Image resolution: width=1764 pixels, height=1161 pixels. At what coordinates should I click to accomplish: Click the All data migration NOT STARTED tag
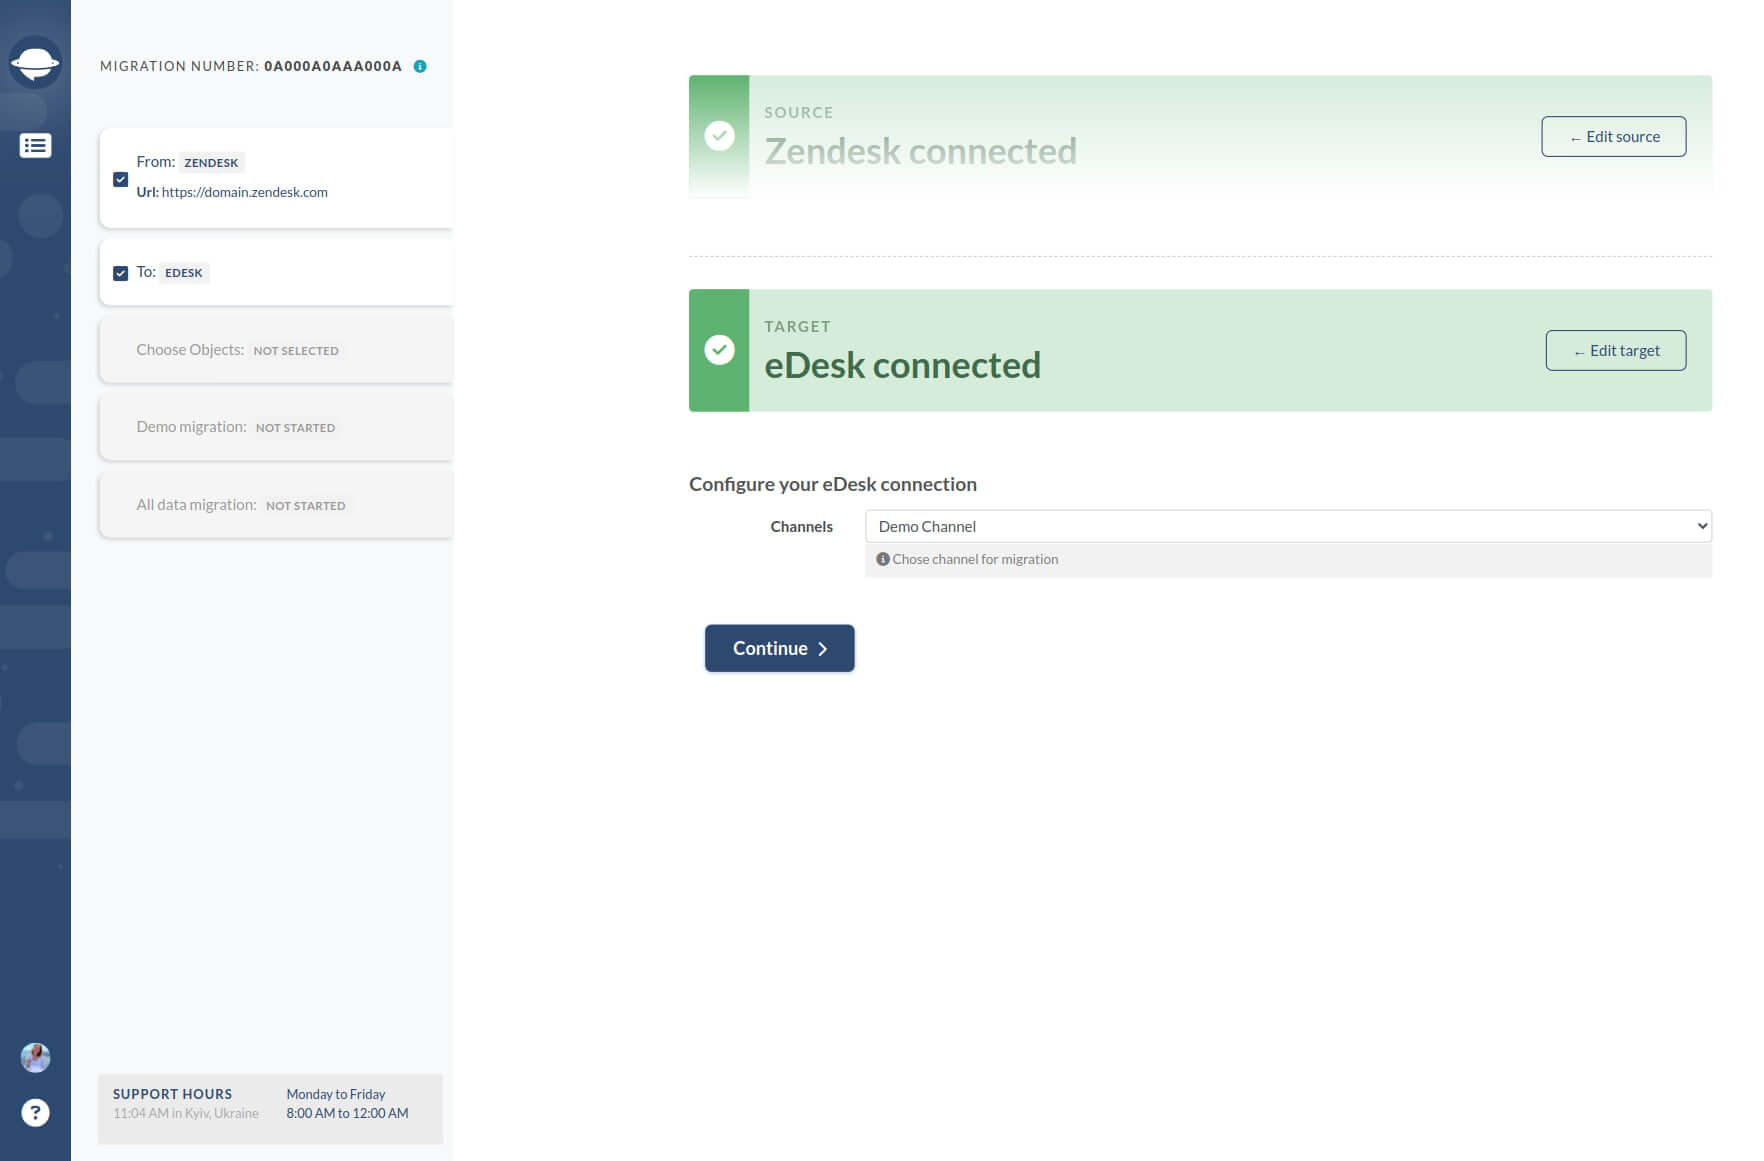coord(305,506)
